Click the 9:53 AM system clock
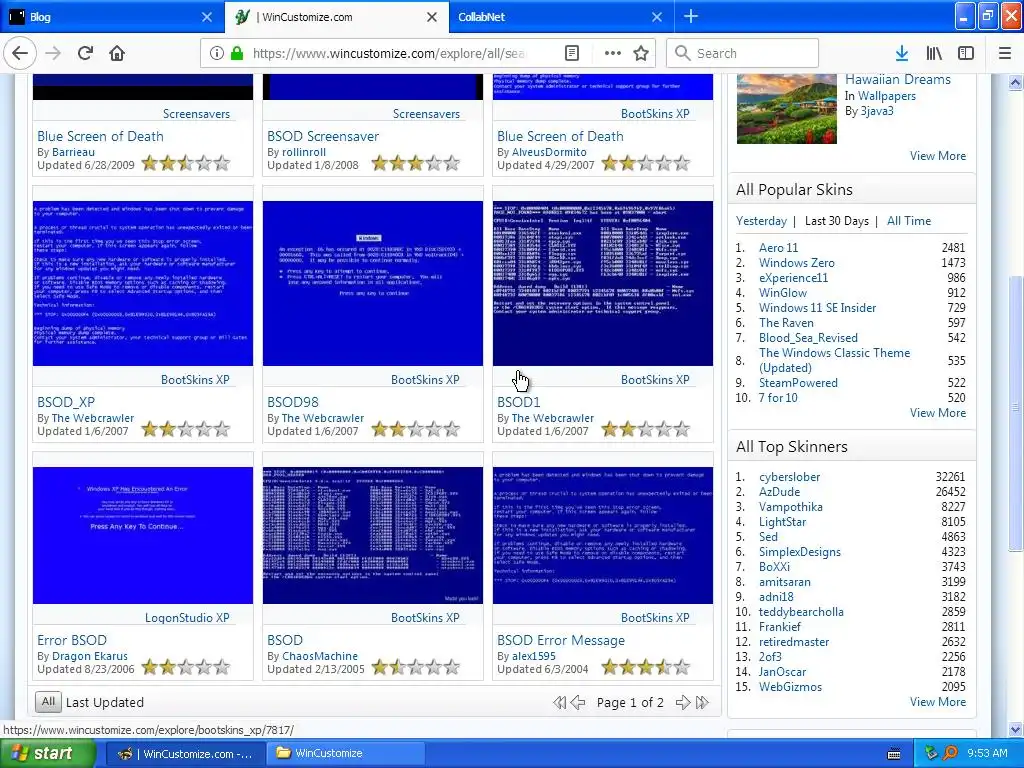 [x=987, y=754]
